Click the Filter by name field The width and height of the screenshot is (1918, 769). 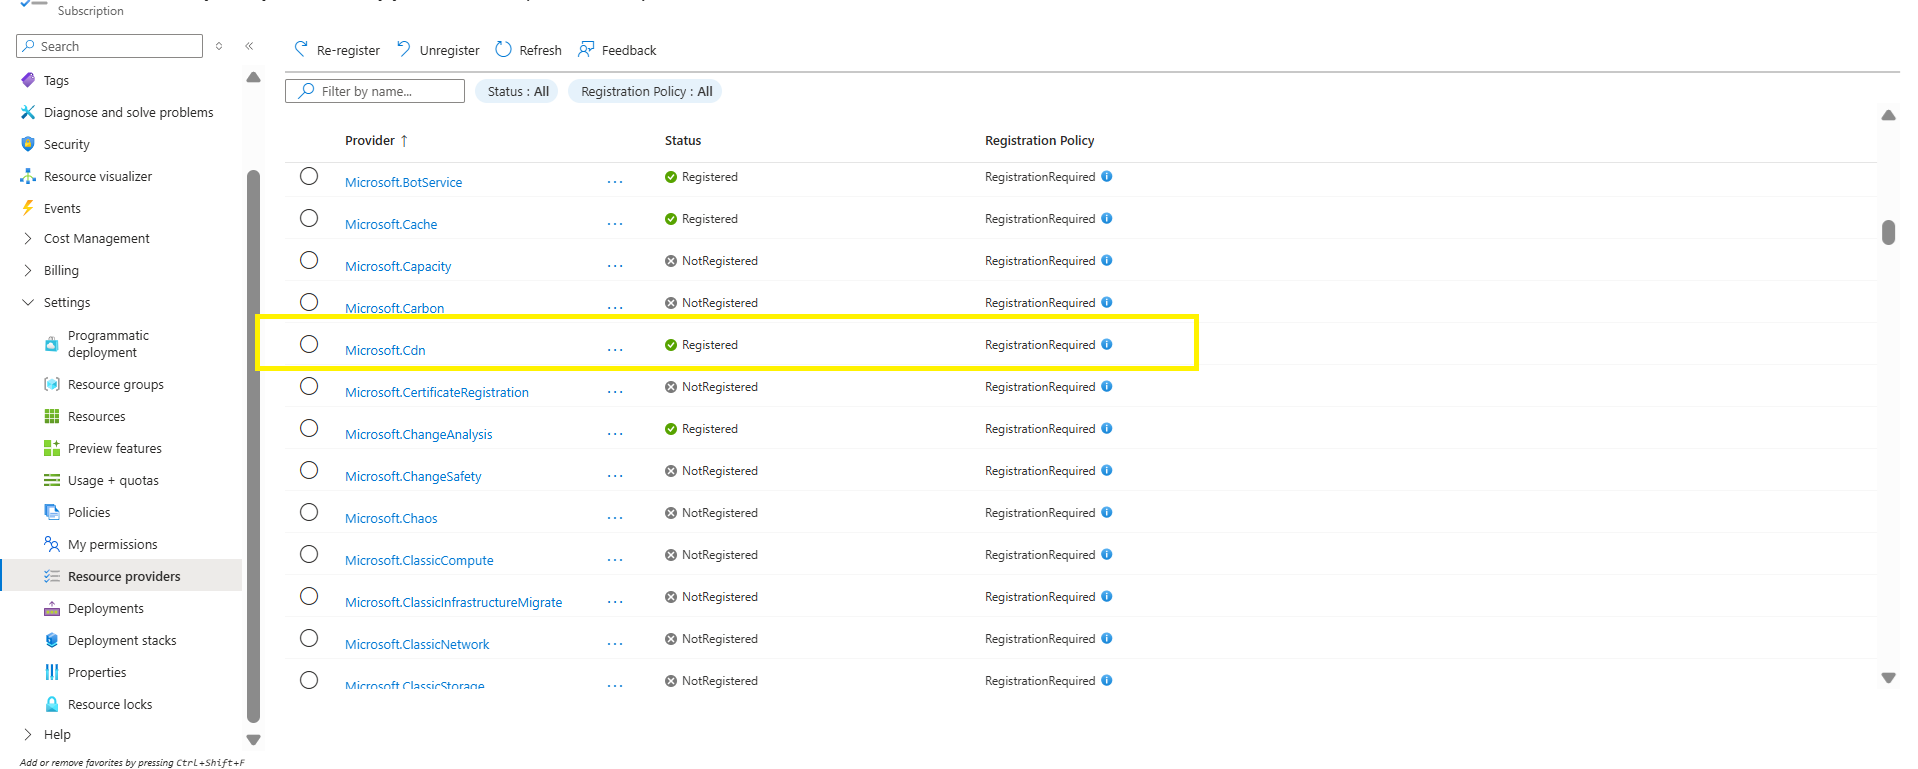pyautogui.click(x=375, y=91)
